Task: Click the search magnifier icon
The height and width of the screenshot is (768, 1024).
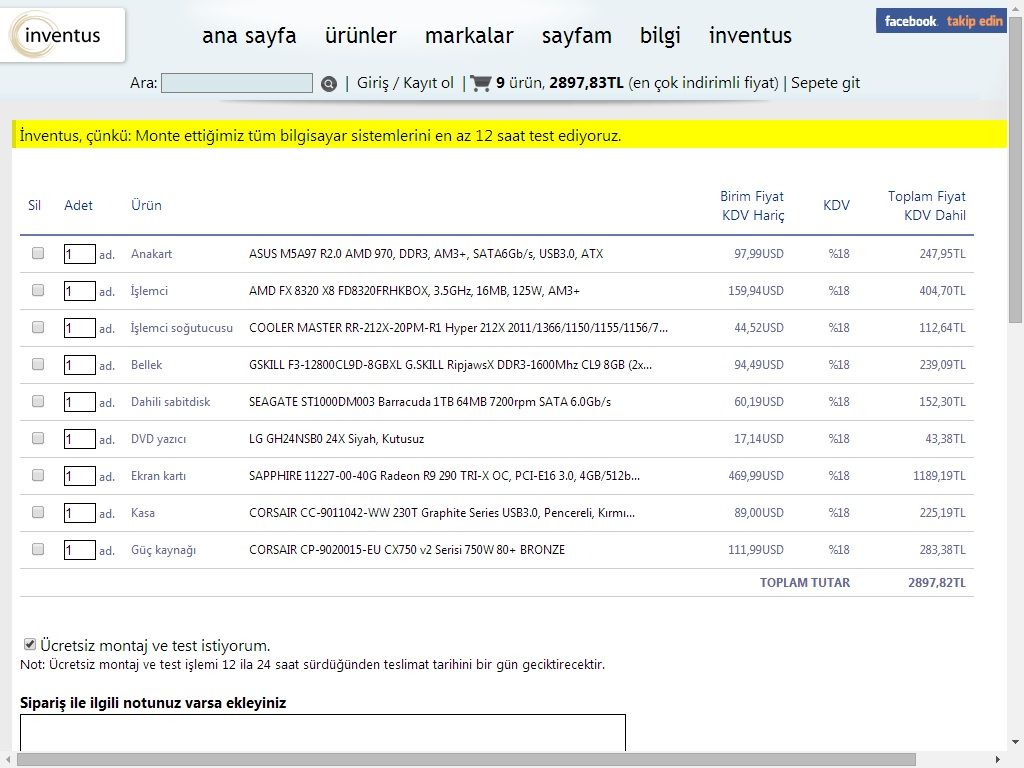Action: coord(328,84)
